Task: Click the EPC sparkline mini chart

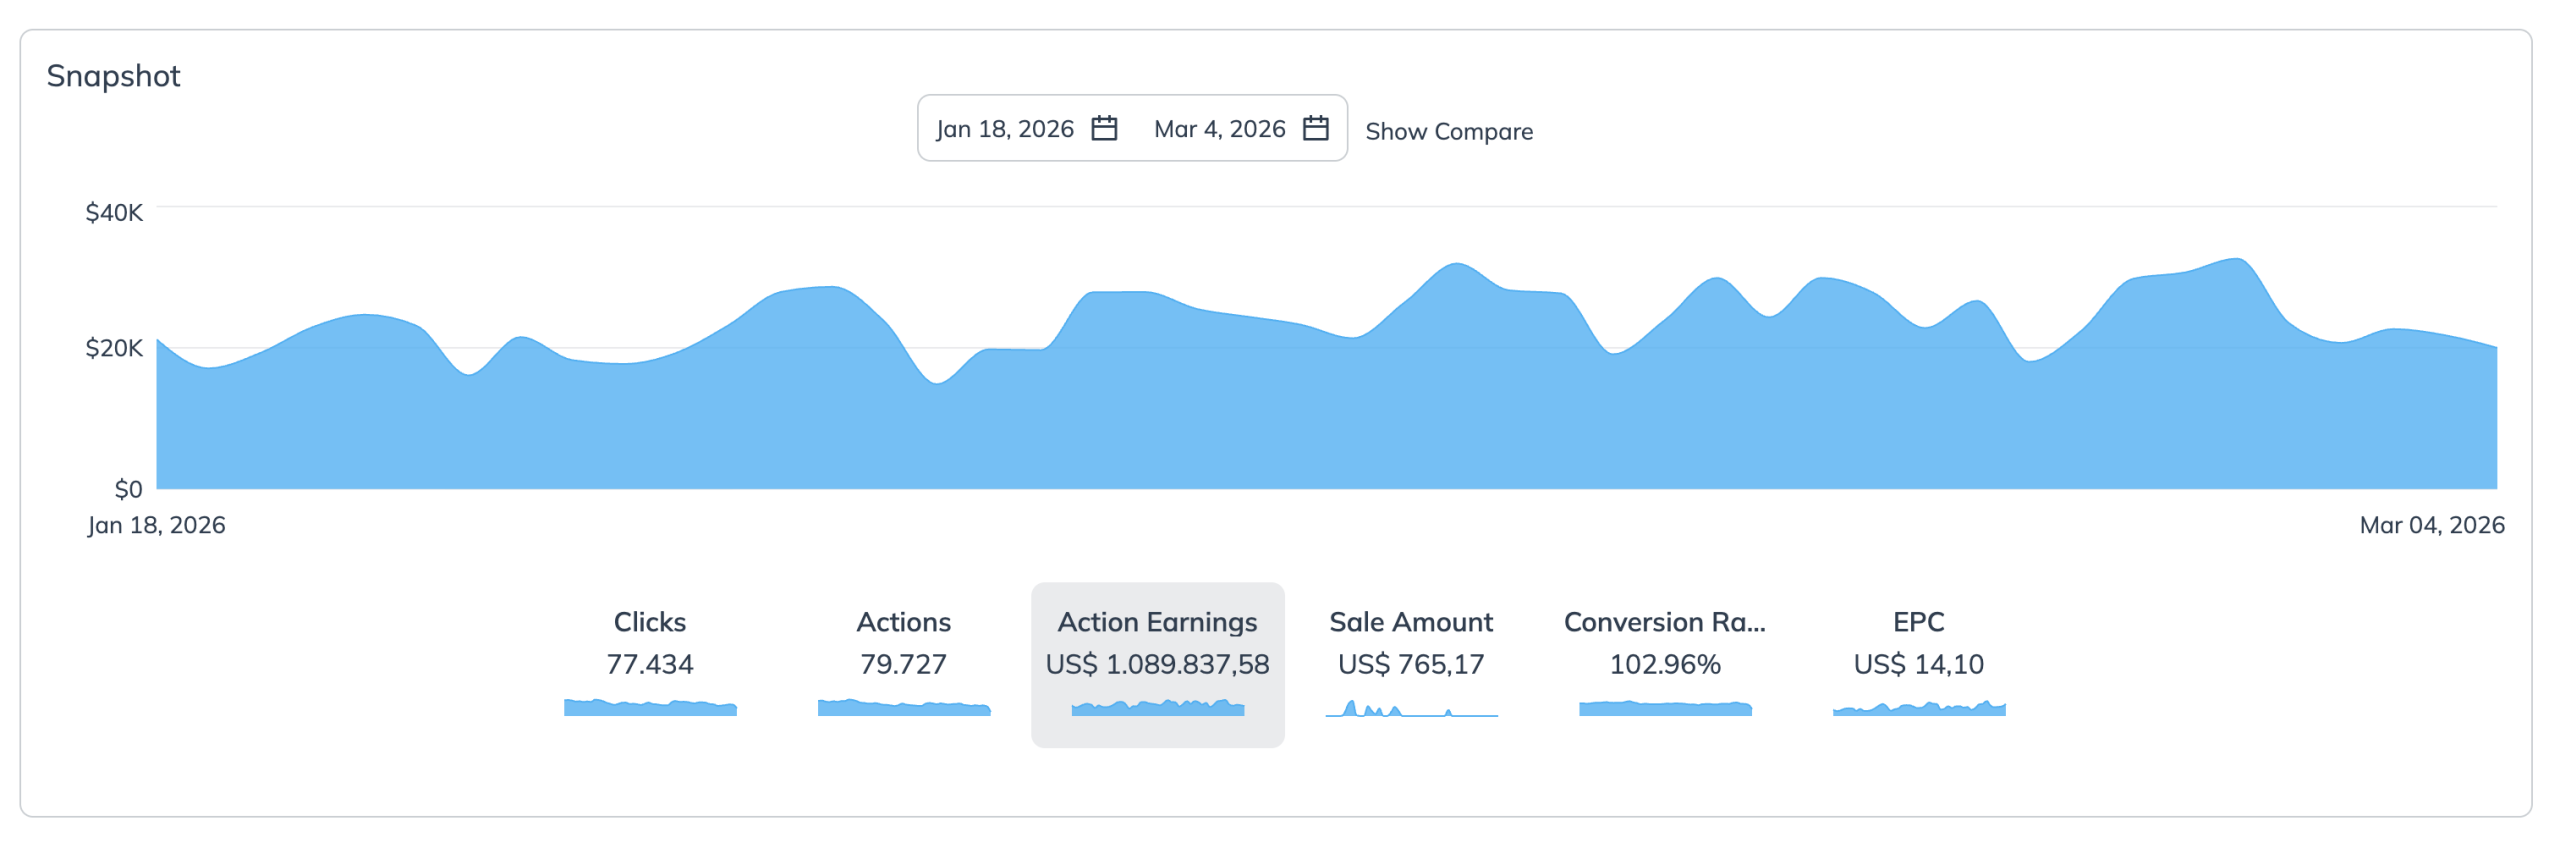Action: click(x=1918, y=709)
